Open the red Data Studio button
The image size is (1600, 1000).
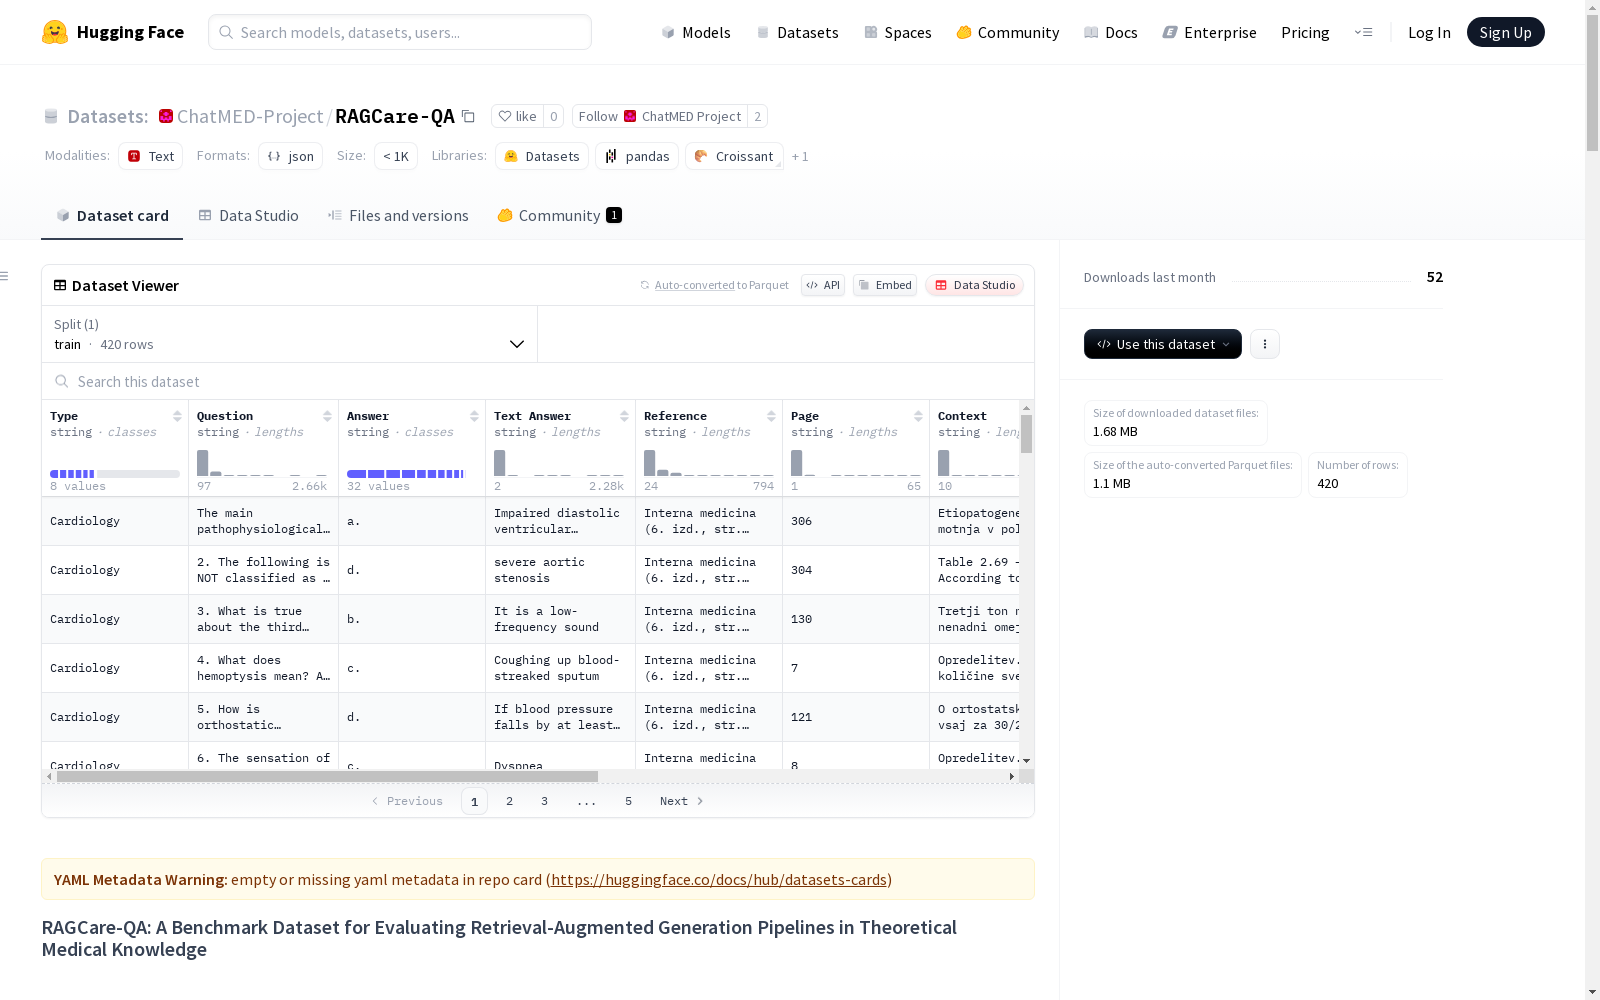click(x=975, y=285)
